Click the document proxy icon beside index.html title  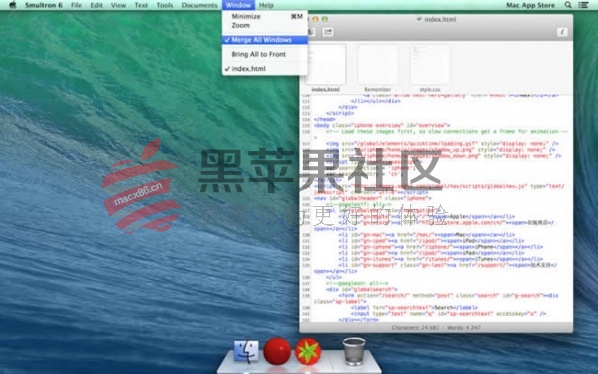tap(419, 19)
